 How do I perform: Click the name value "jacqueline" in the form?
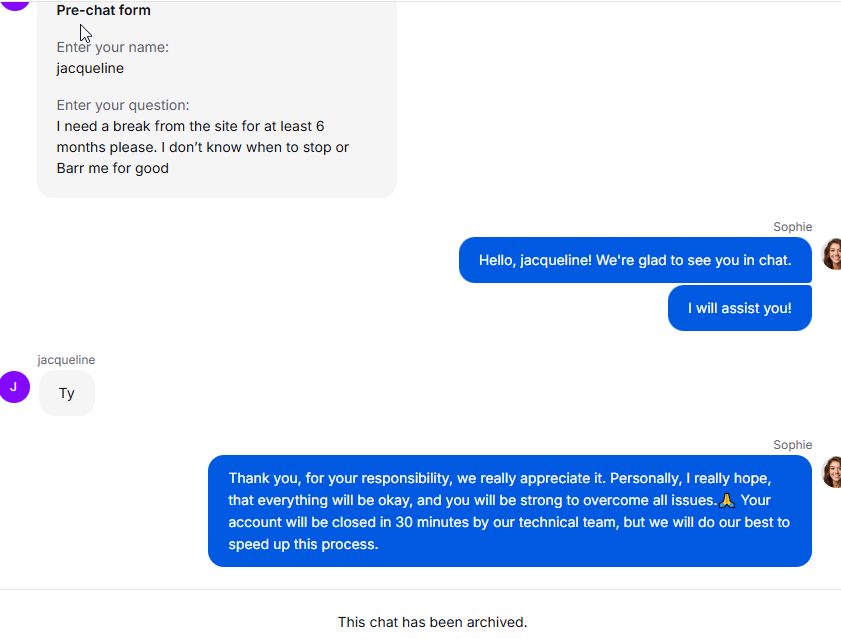point(90,68)
